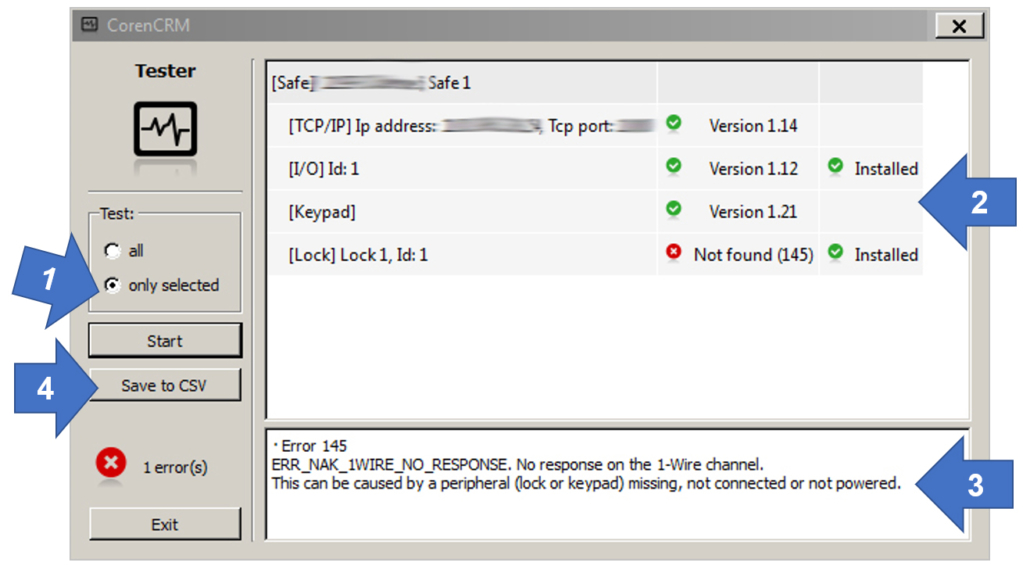The image size is (1030, 573).
Task: Click the red error icon beside 1 error(s)
Action: tap(111, 463)
